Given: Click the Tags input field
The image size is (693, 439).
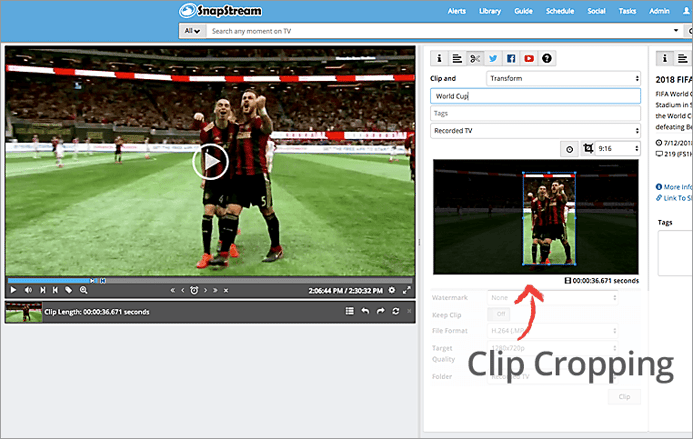Looking at the screenshot, I should pos(535,113).
